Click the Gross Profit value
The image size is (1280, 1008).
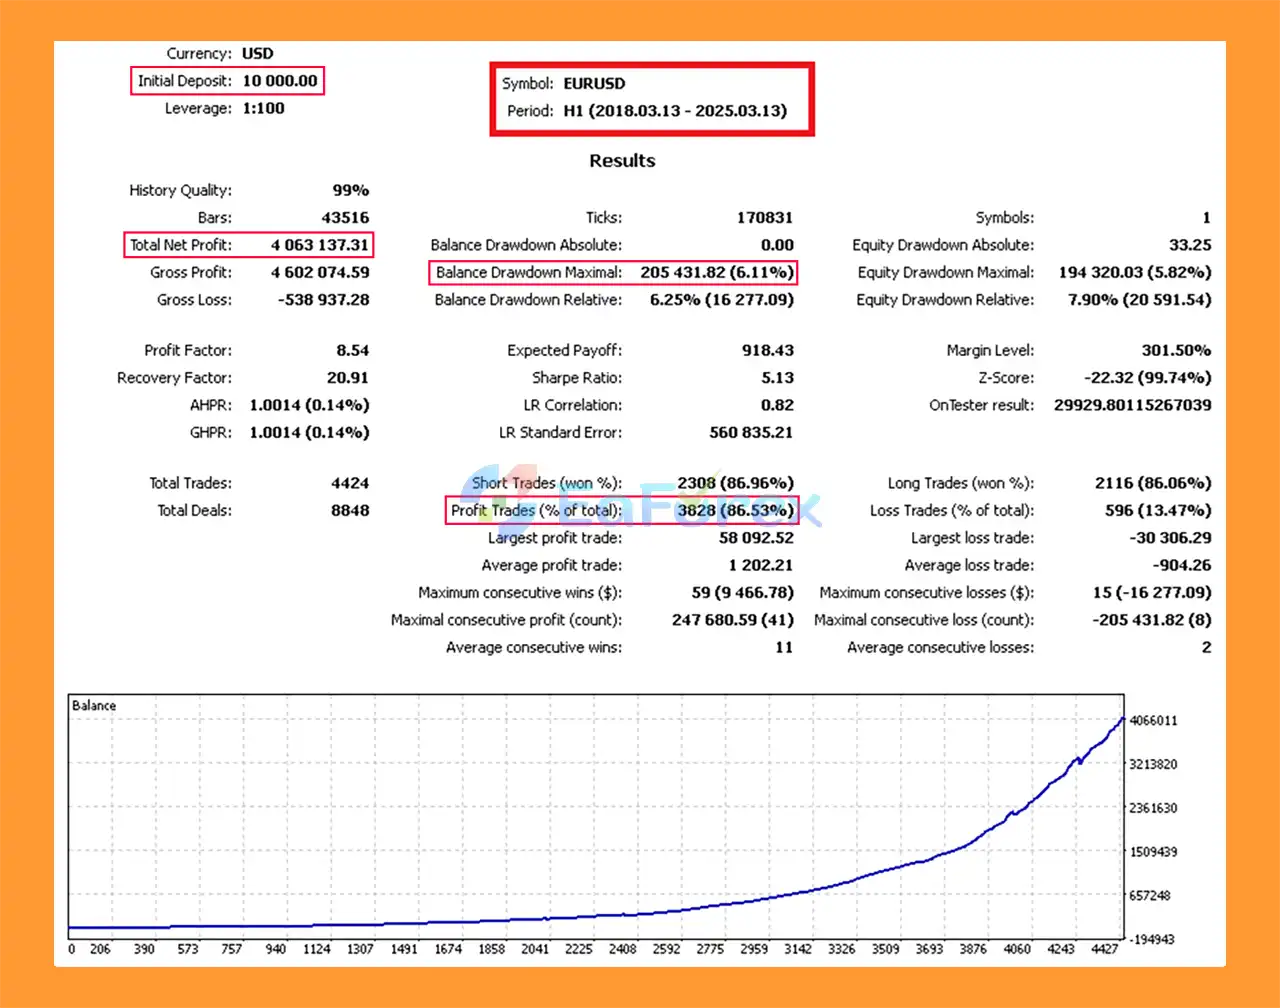pos(319,272)
